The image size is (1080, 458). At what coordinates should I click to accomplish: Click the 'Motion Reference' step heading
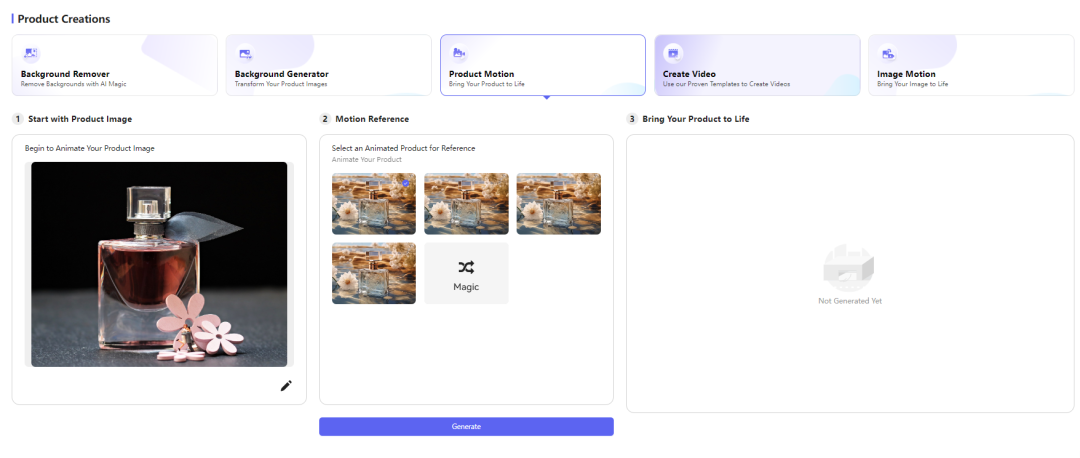coord(372,119)
